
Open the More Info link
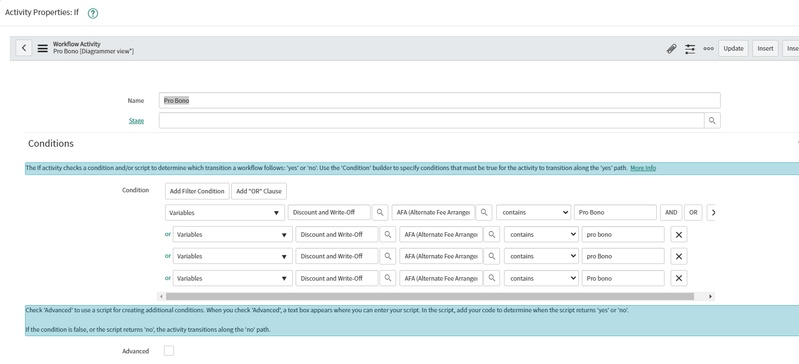click(643, 168)
